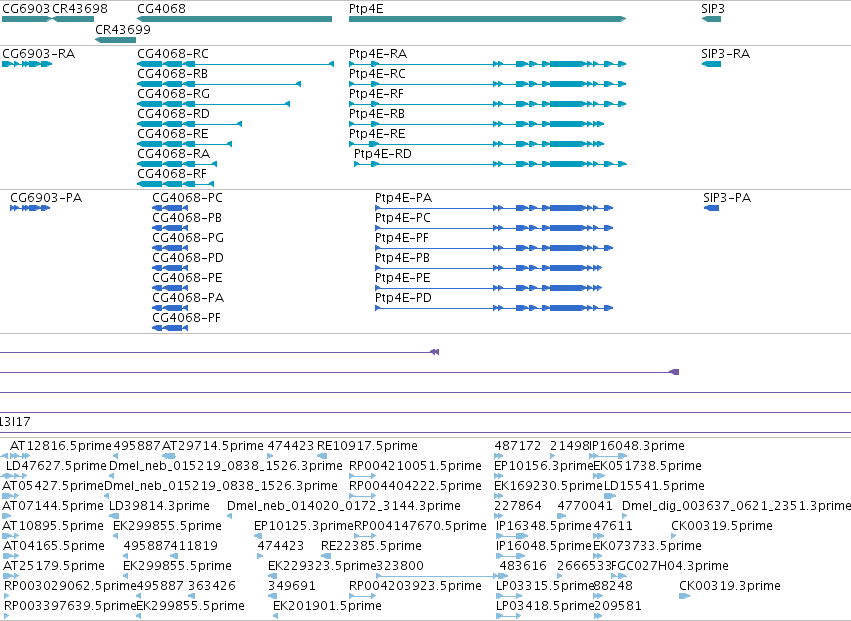The image size is (851, 621).
Task: Select the CR43698 gene label
Action: [80, 9]
